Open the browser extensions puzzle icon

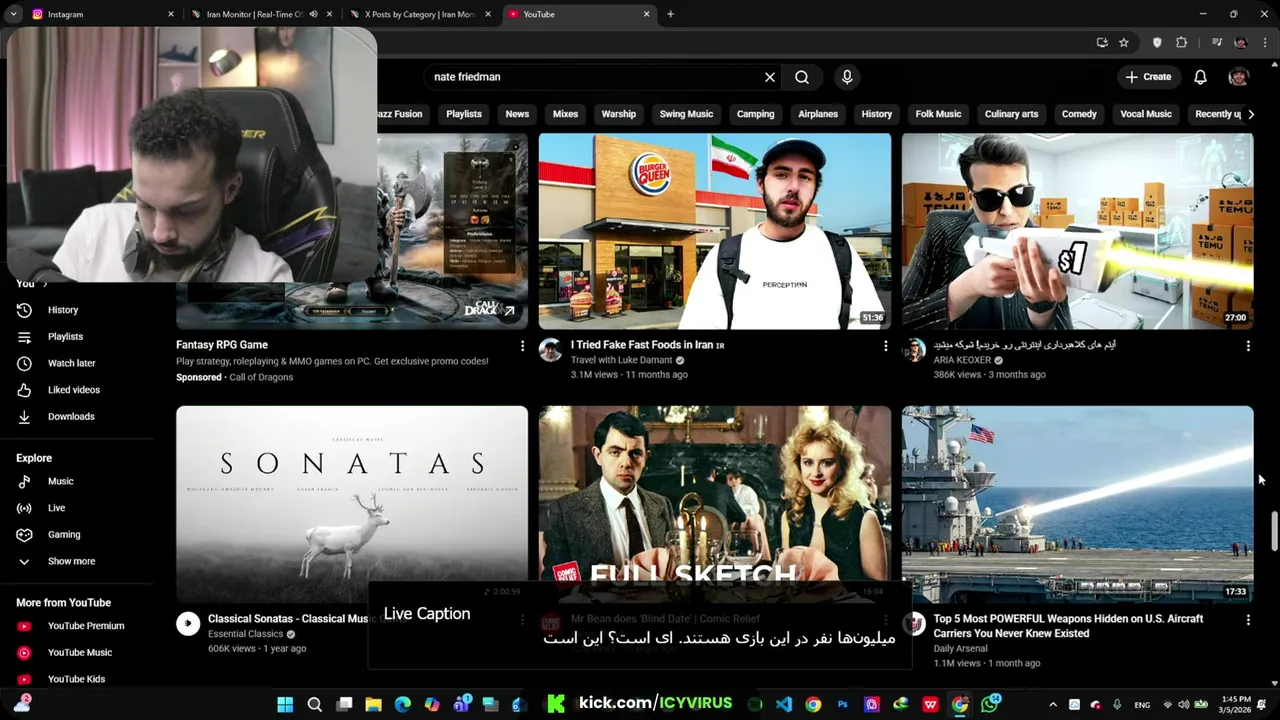1181,43
